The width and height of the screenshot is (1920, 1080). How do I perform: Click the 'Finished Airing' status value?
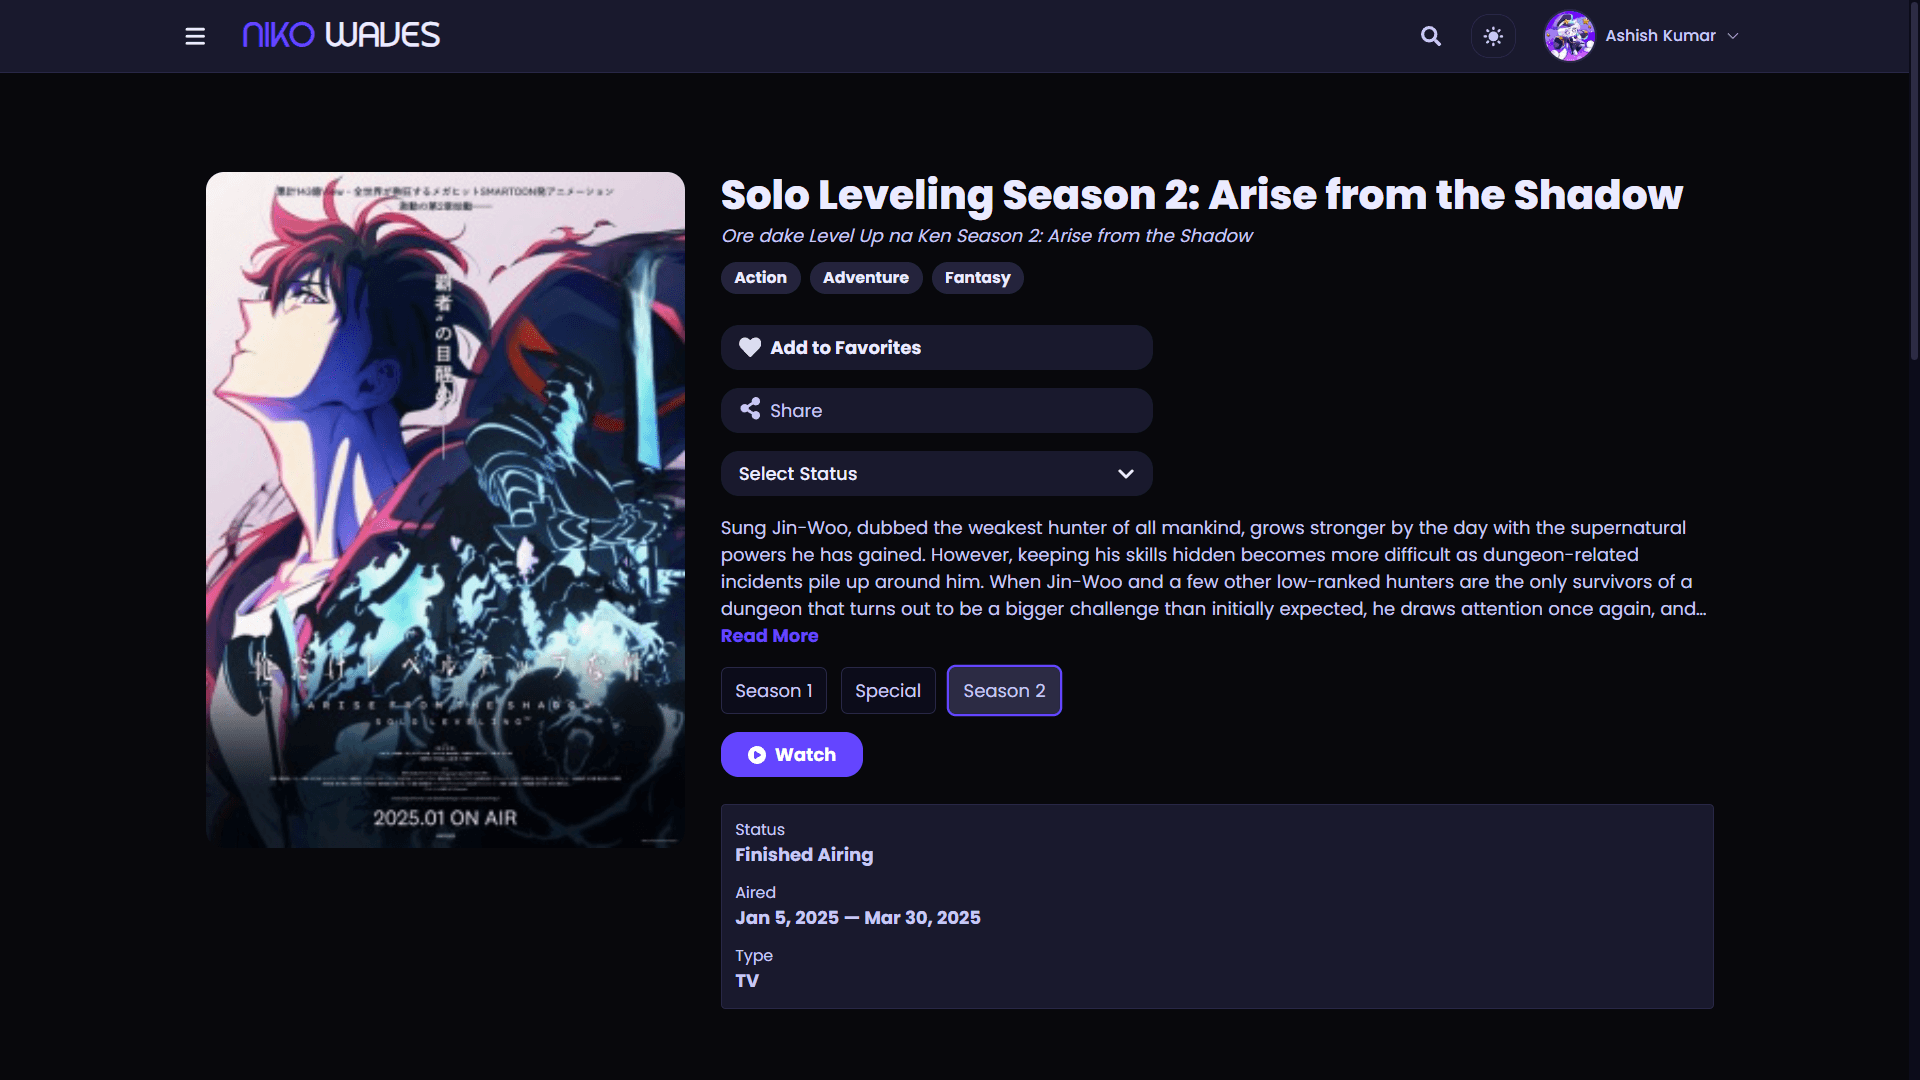(x=804, y=855)
